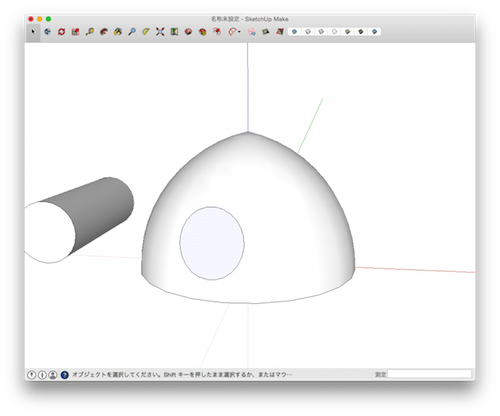Click the dark textured square toolbar icon
The height and width of the screenshot is (416, 500).
[x=266, y=32]
